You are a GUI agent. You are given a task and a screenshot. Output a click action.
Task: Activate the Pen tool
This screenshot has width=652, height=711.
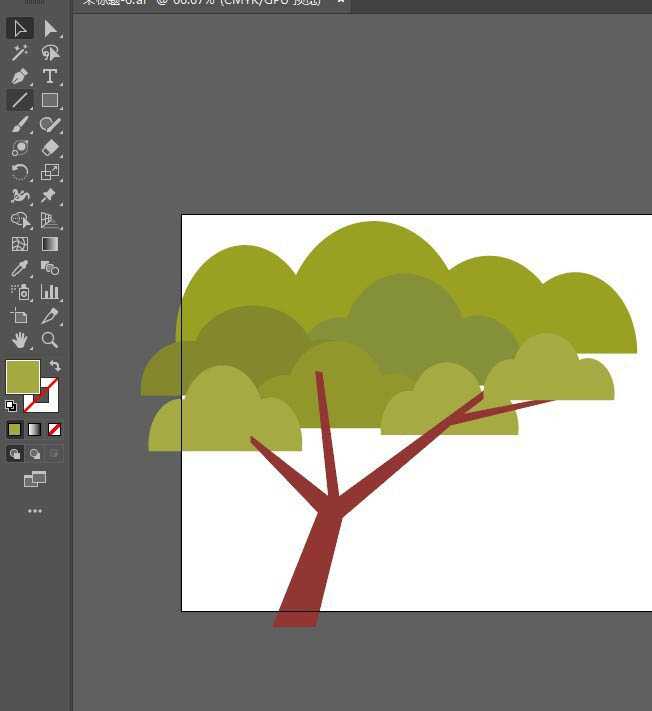pos(19,76)
